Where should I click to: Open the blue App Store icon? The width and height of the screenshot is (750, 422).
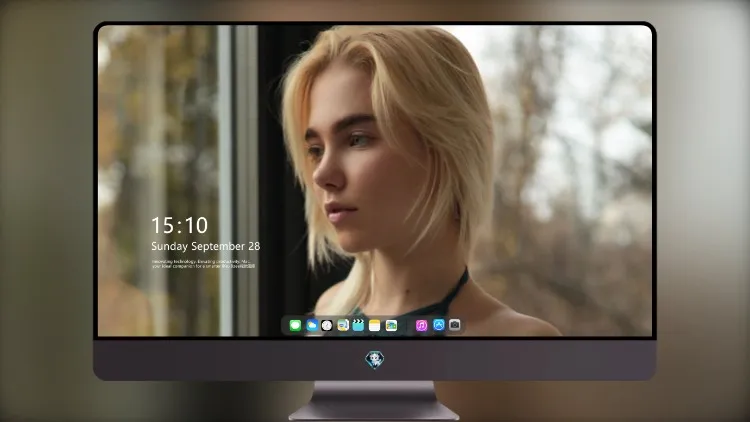click(x=439, y=325)
